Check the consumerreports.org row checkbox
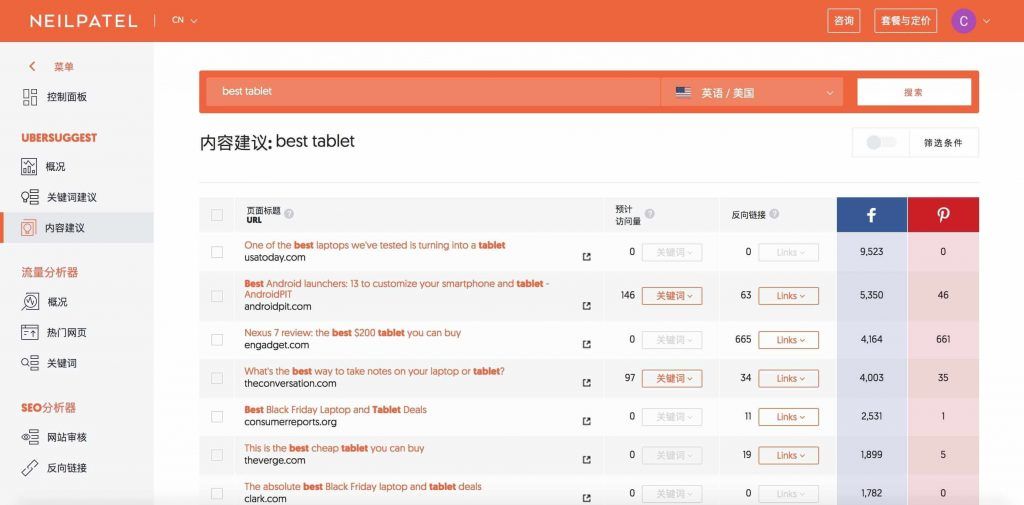 217,417
